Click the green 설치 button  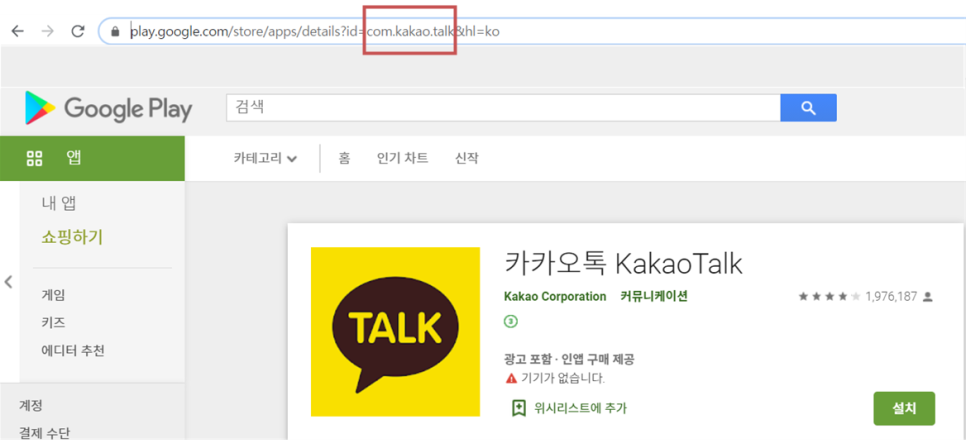tap(904, 408)
